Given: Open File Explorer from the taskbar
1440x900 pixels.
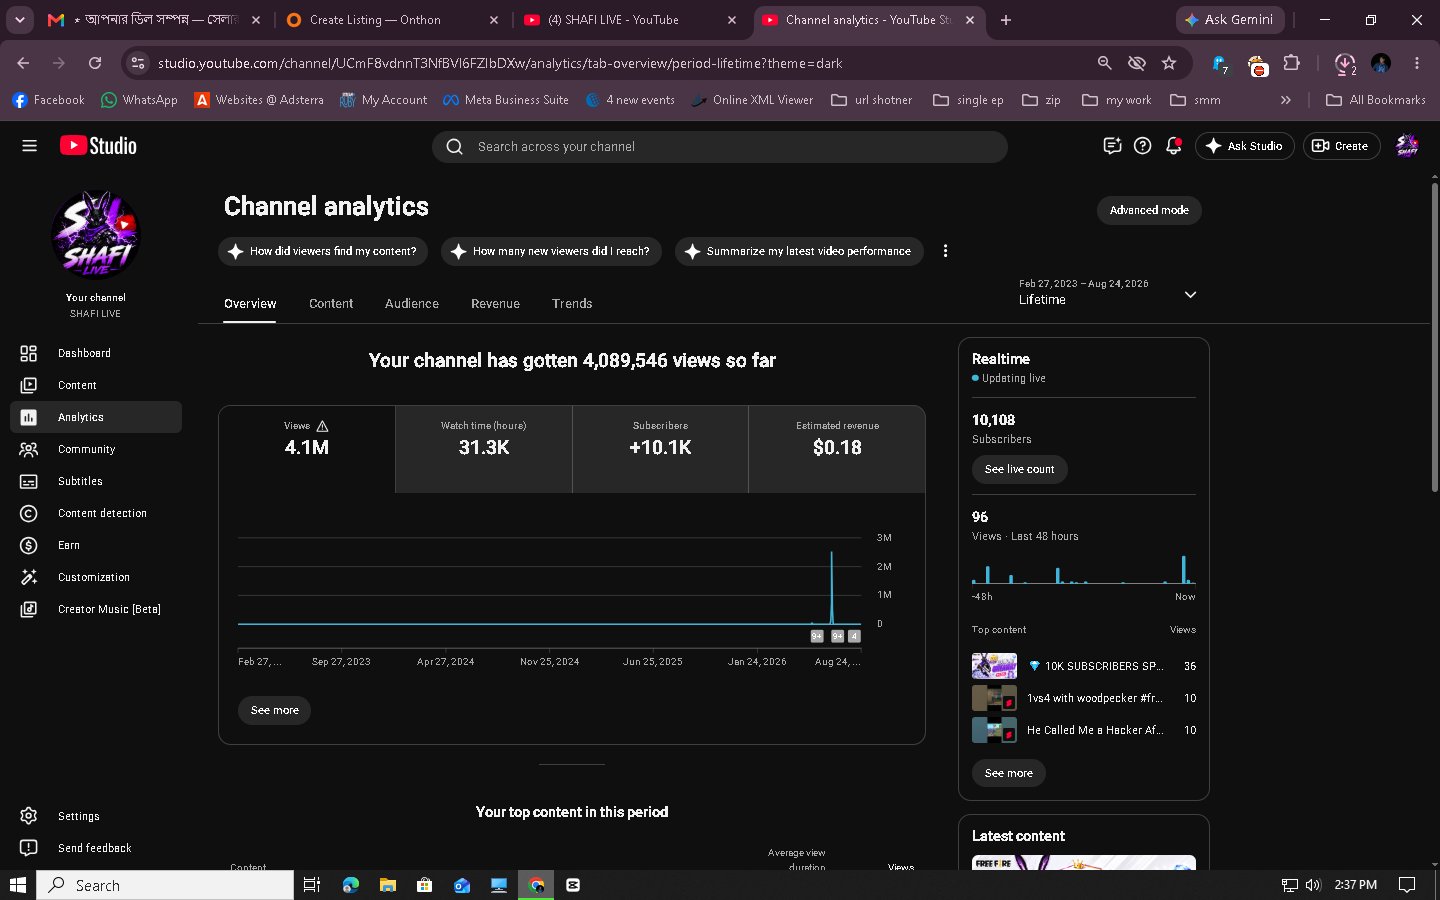Looking at the screenshot, I should point(387,885).
